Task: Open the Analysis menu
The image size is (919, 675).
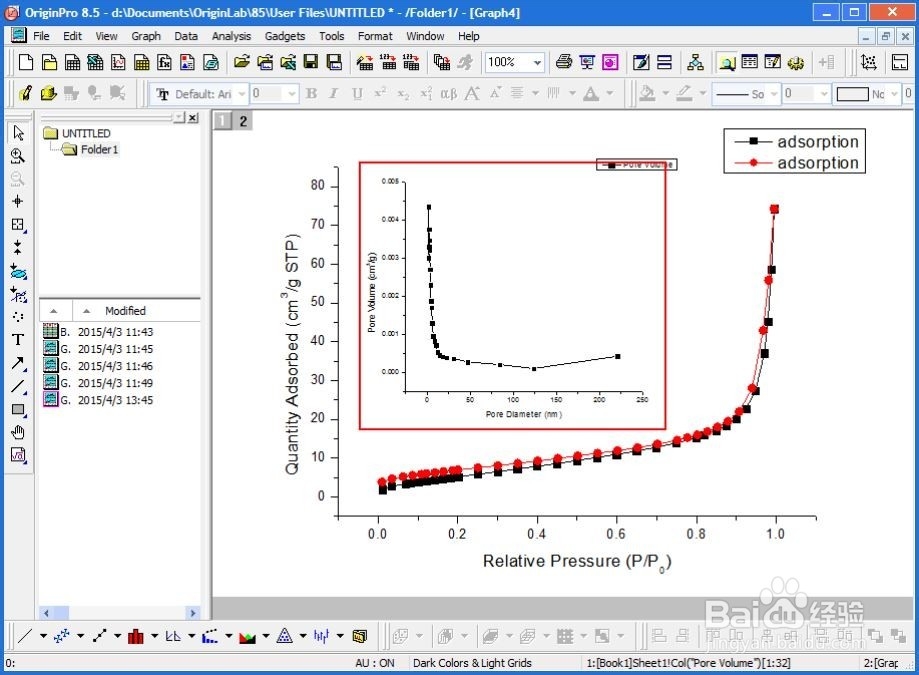Action: pos(231,36)
